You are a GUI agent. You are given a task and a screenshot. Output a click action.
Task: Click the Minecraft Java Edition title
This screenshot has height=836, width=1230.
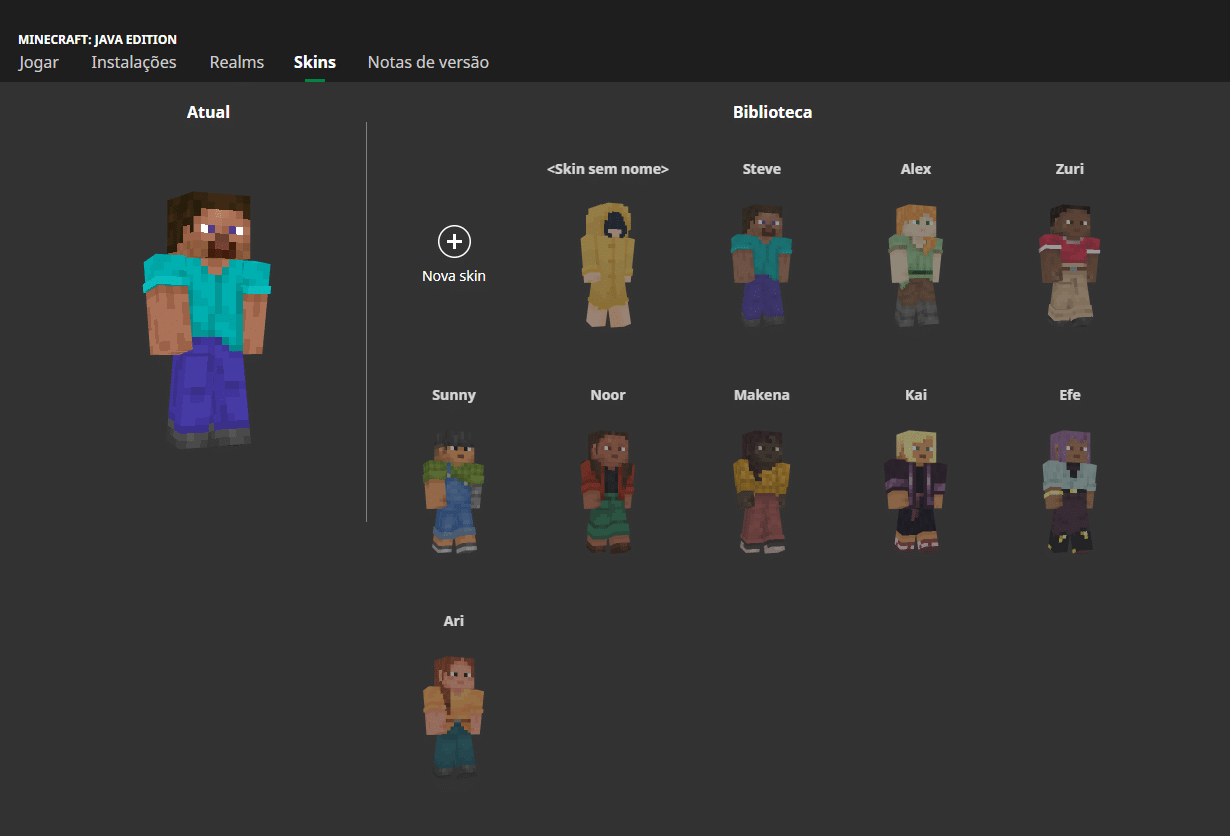click(98, 40)
